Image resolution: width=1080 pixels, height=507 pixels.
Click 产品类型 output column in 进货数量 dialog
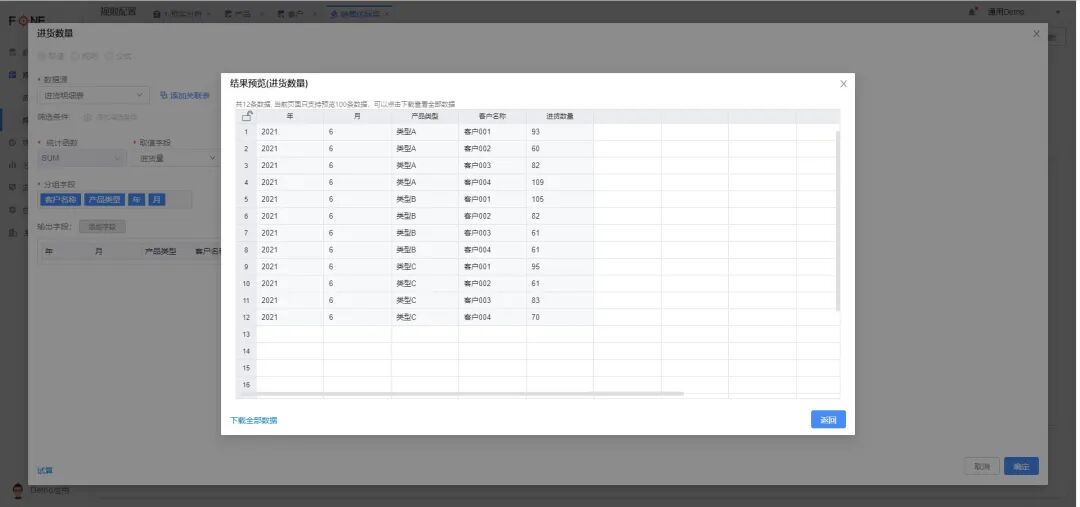tap(160, 252)
